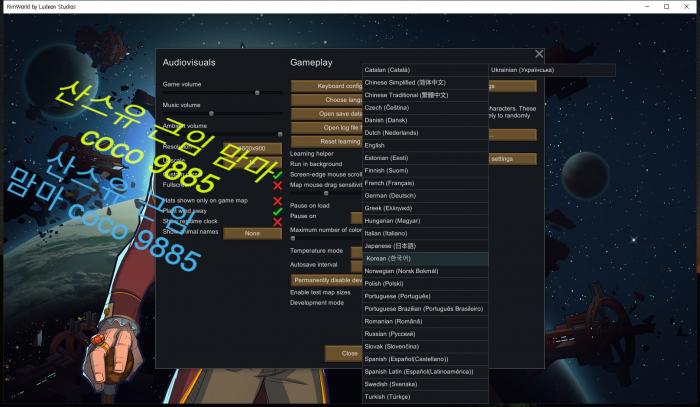The height and width of the screenshot is (407, 700).
Task: Select Portuguese (Português) language
Action: coord(425,296)
